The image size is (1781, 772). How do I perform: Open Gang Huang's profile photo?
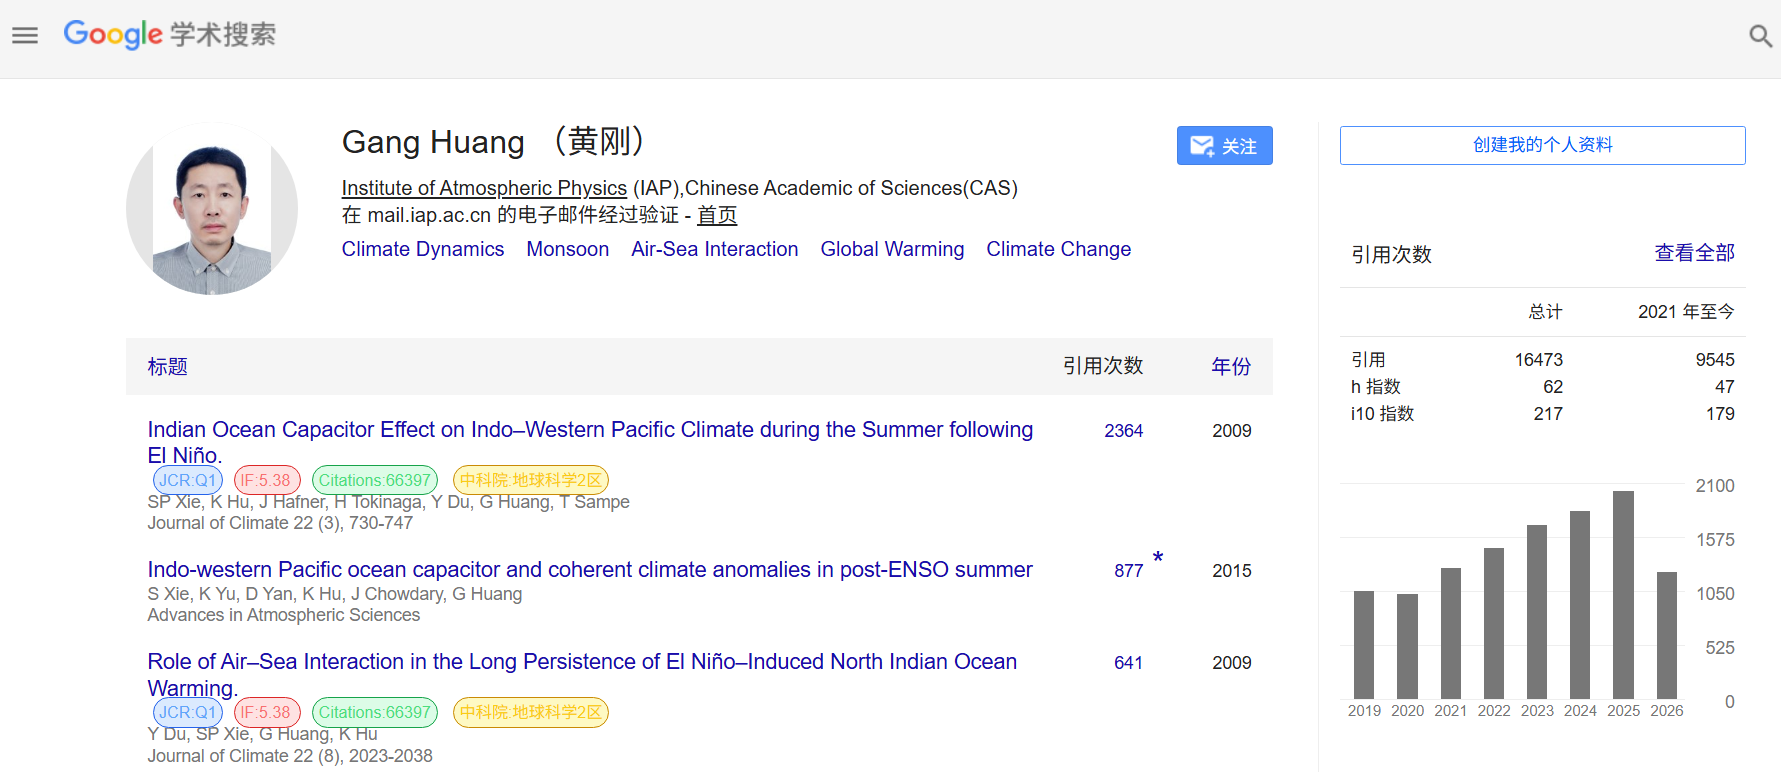[212, 208]
